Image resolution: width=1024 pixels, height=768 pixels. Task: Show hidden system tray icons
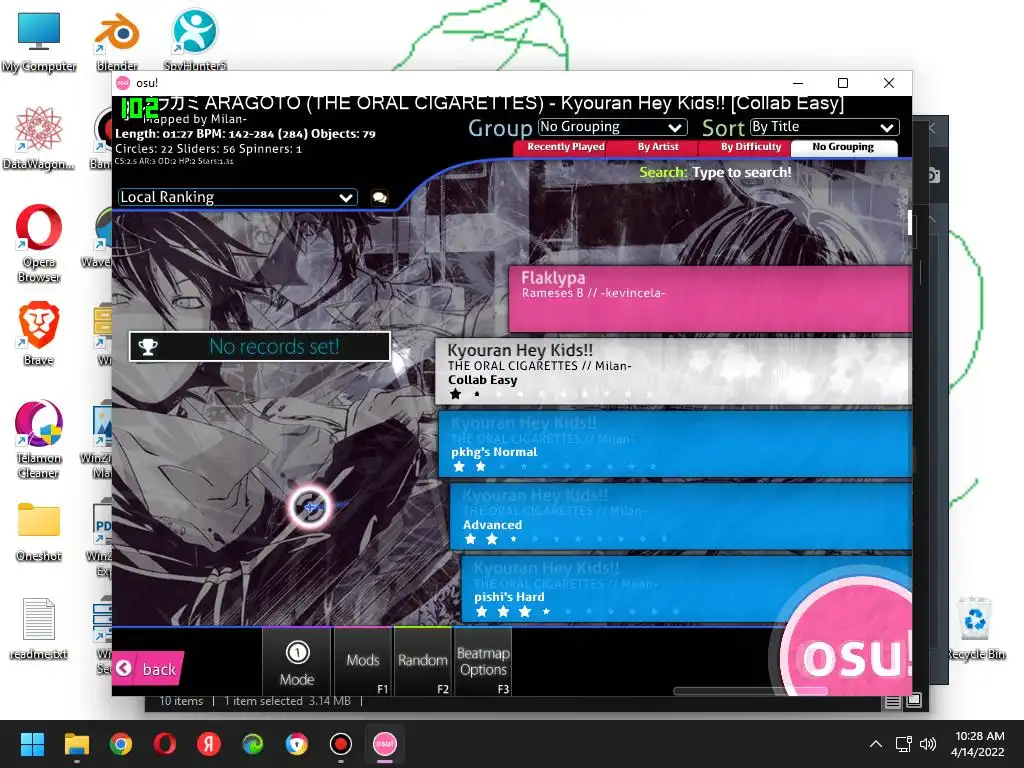(876, 744)
